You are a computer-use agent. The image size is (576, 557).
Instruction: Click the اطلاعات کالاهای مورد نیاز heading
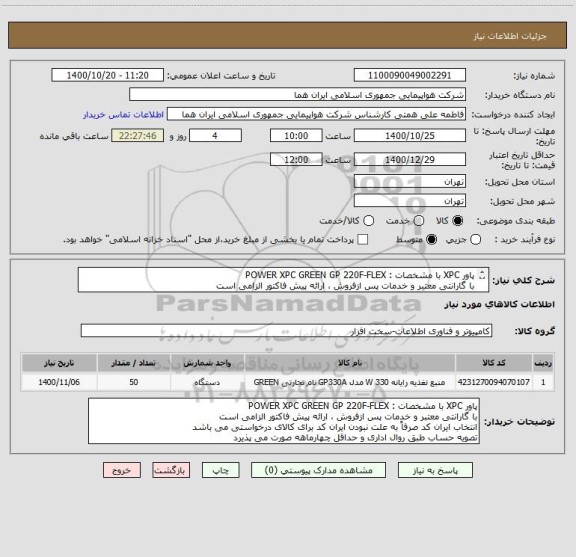click(x=500, y=305)
